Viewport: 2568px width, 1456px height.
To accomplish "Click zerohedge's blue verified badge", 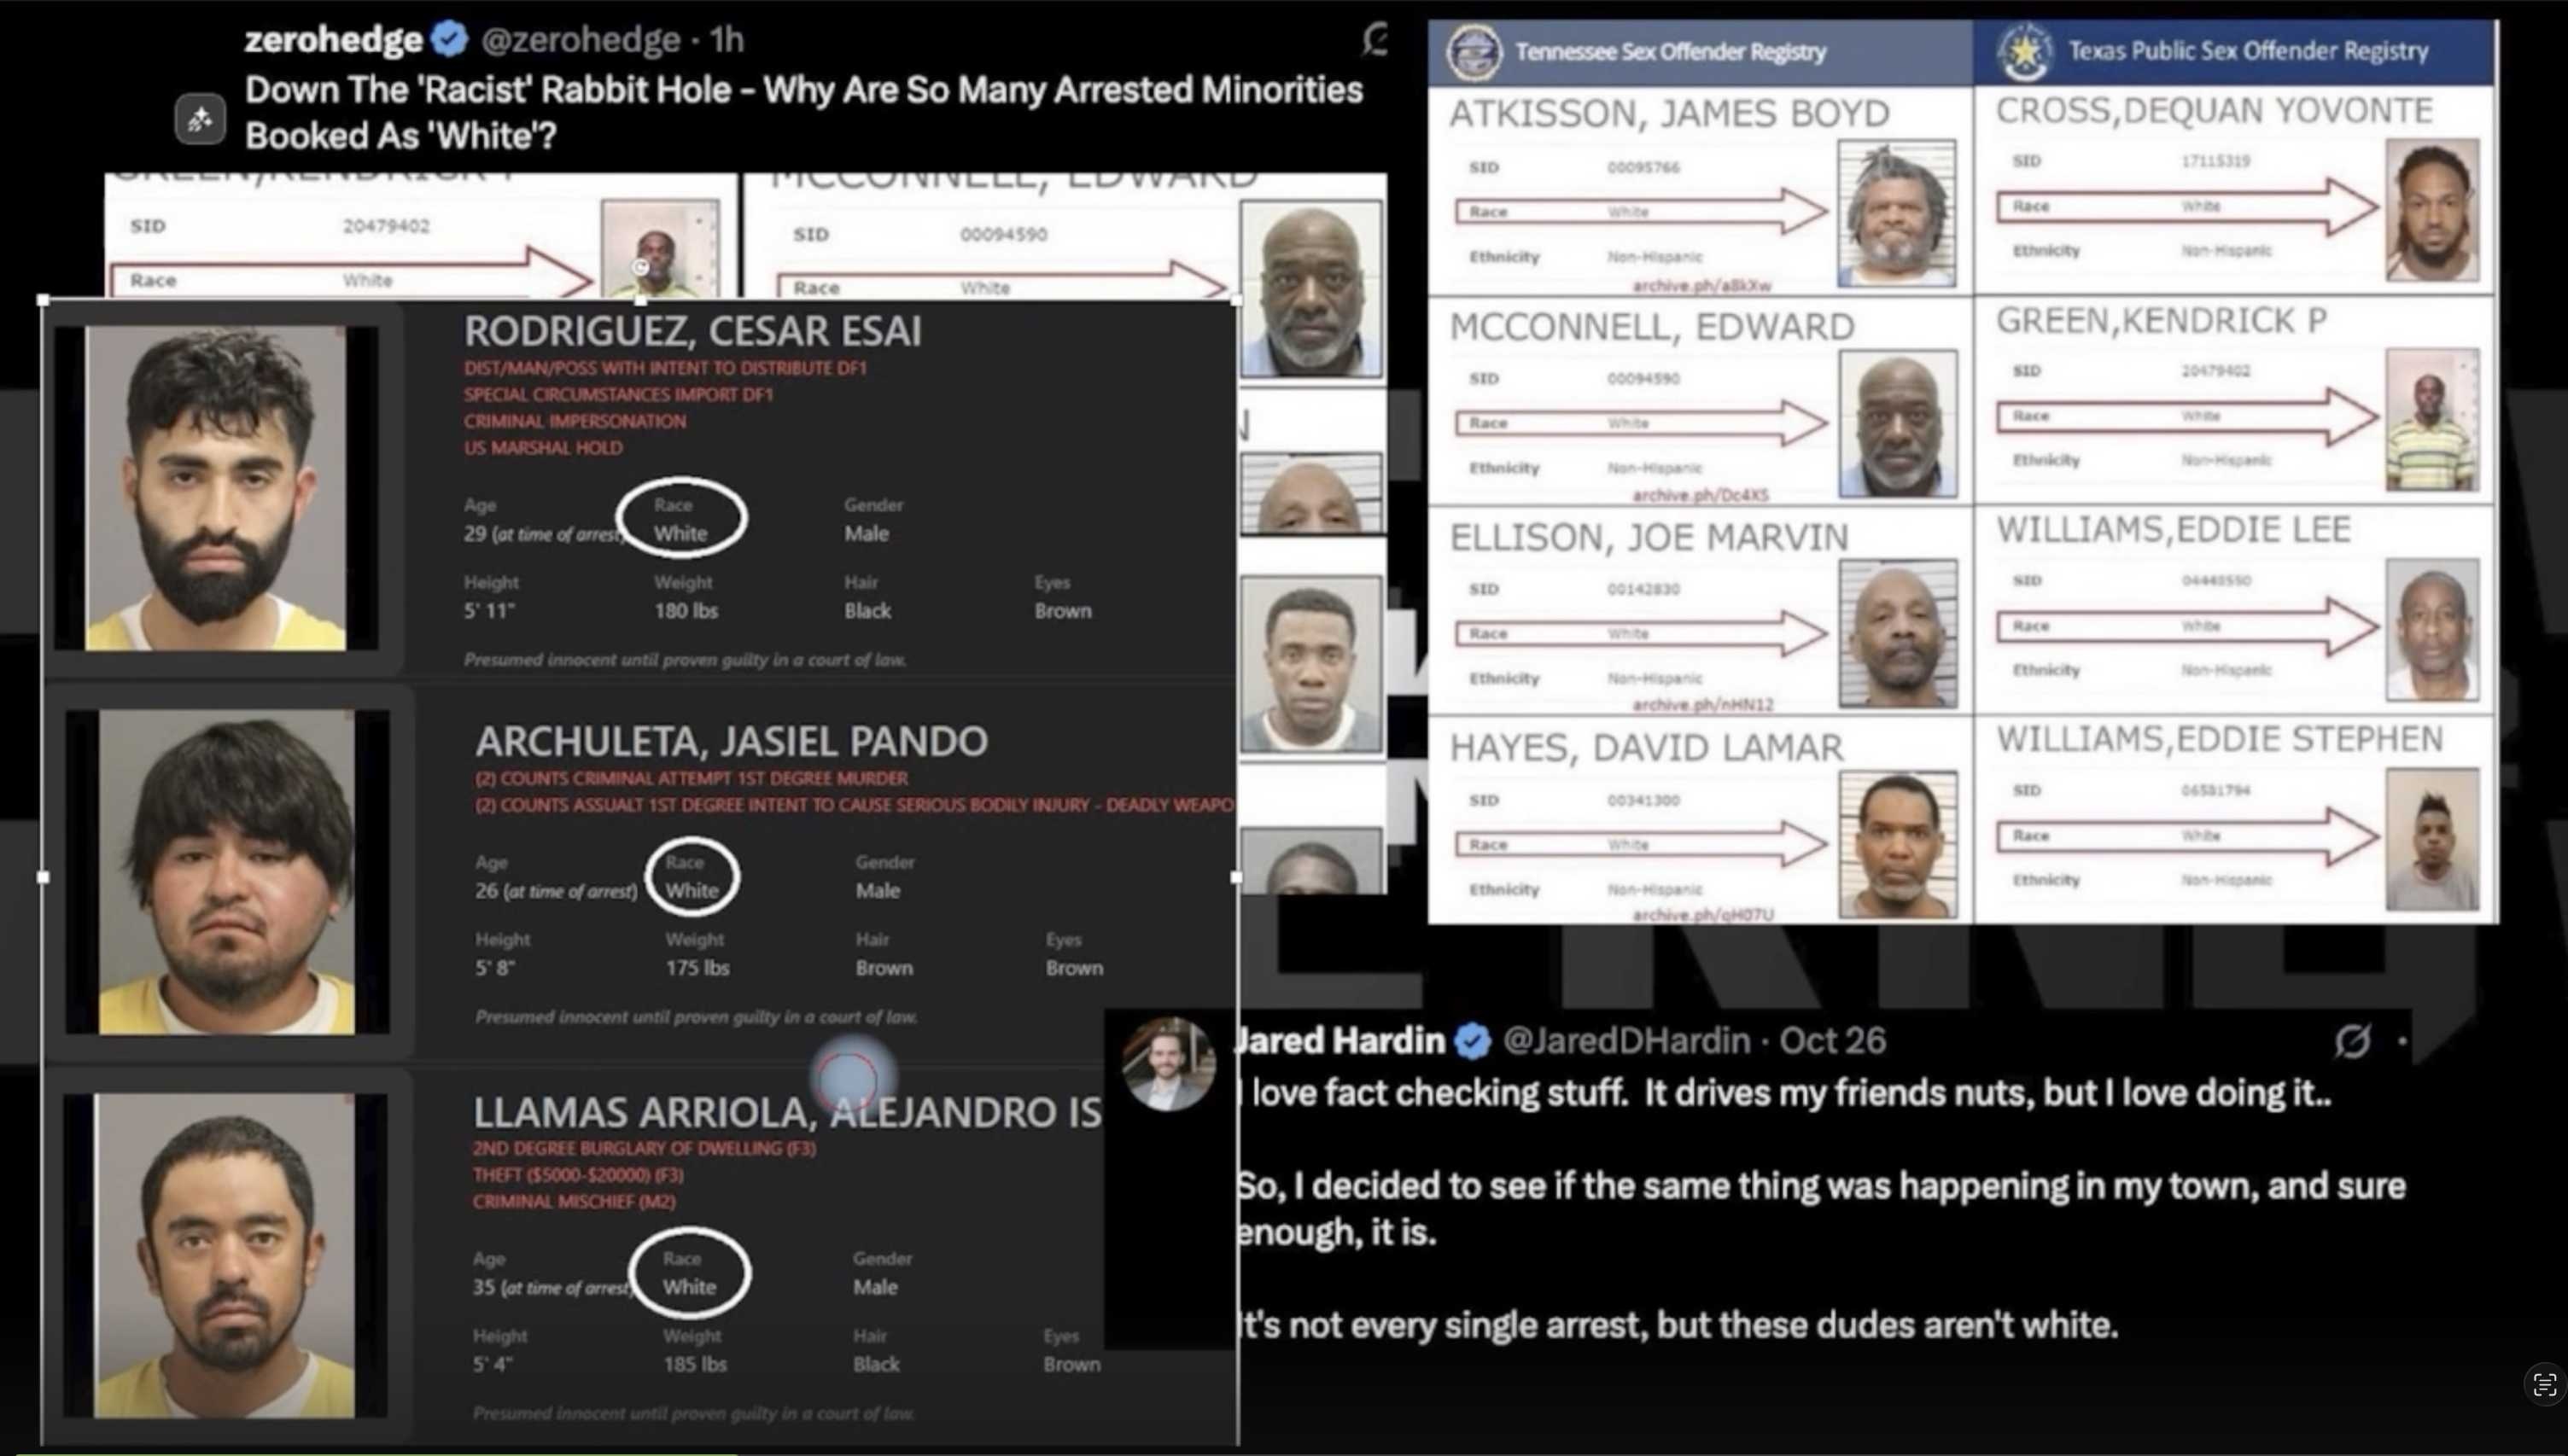I will point(450,39).
